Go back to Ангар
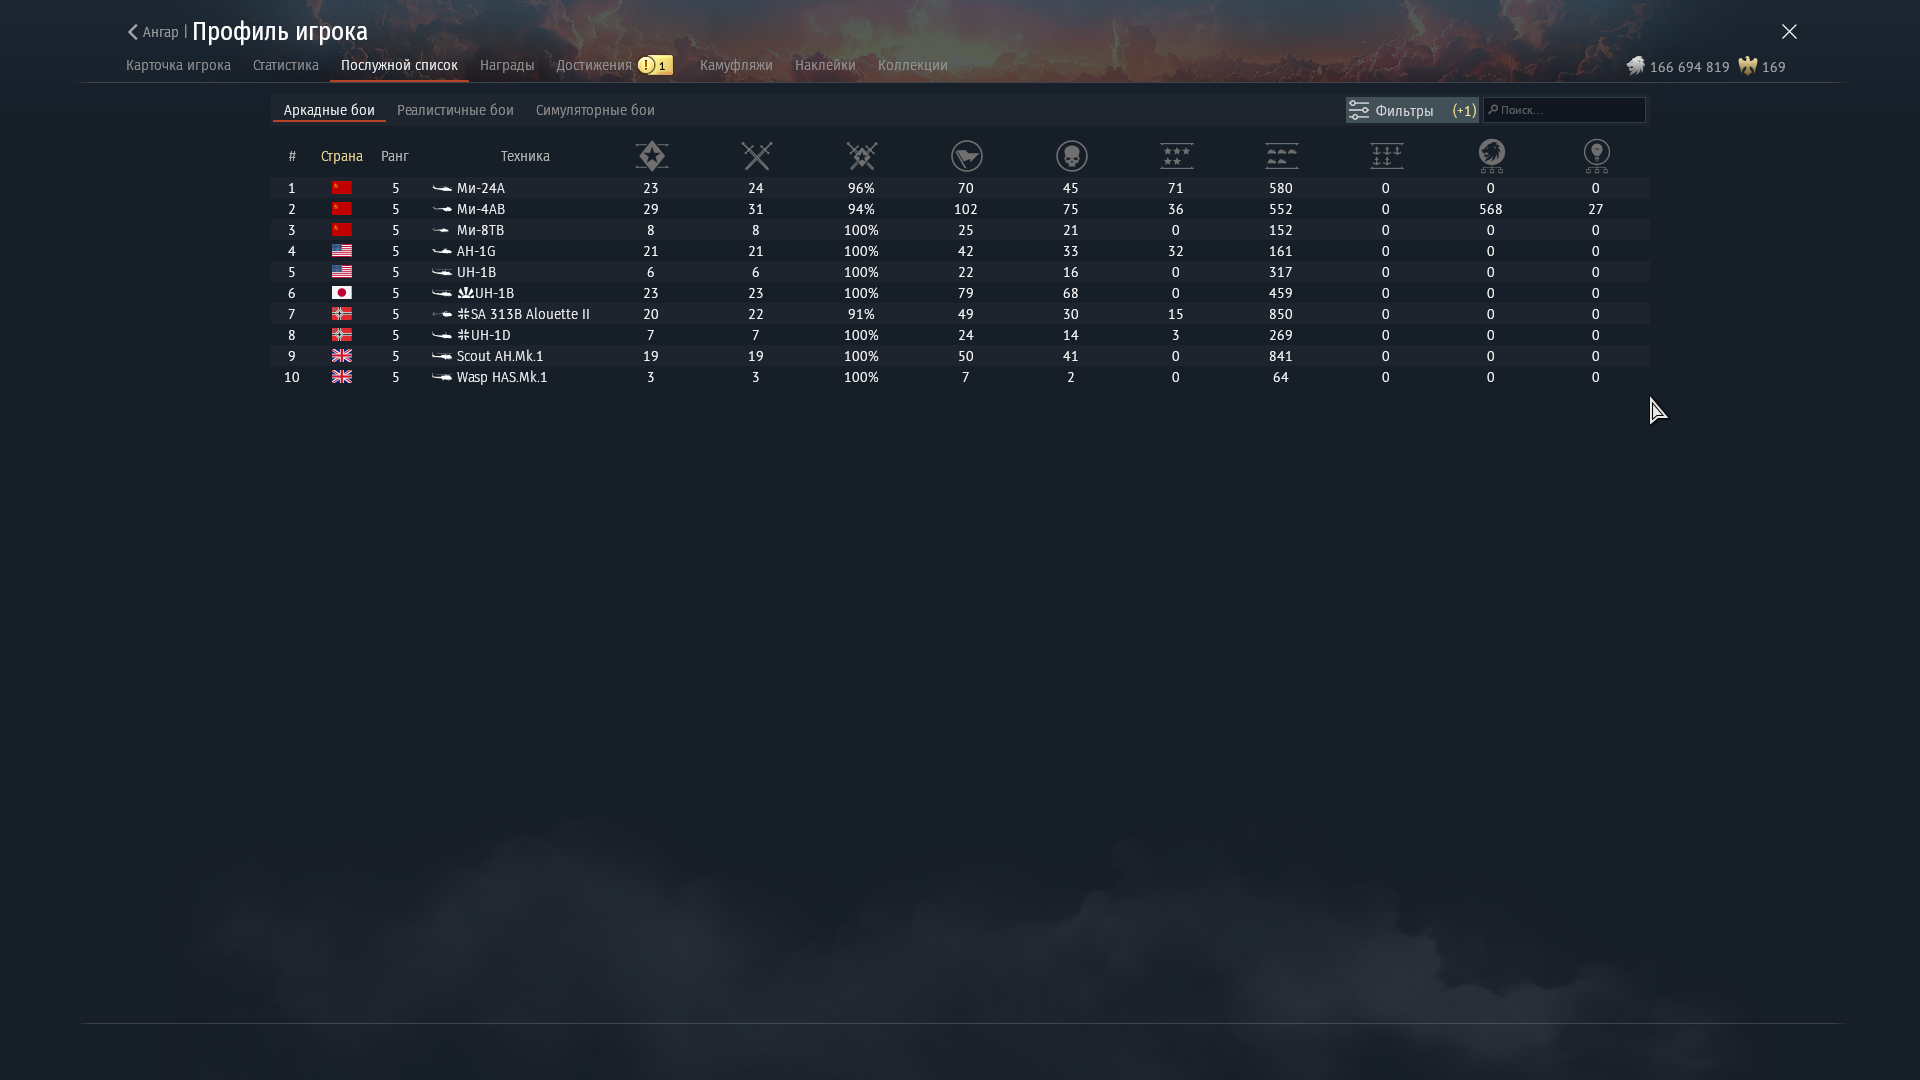 coord(153,32)
